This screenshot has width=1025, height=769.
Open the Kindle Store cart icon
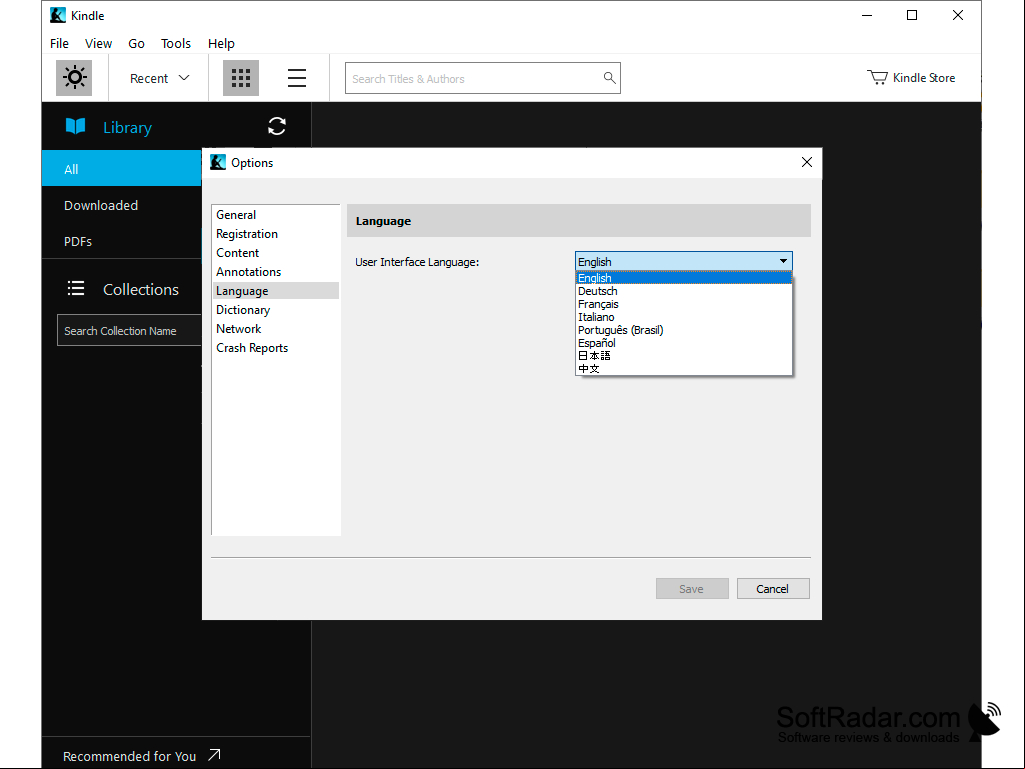pos(877,77)
